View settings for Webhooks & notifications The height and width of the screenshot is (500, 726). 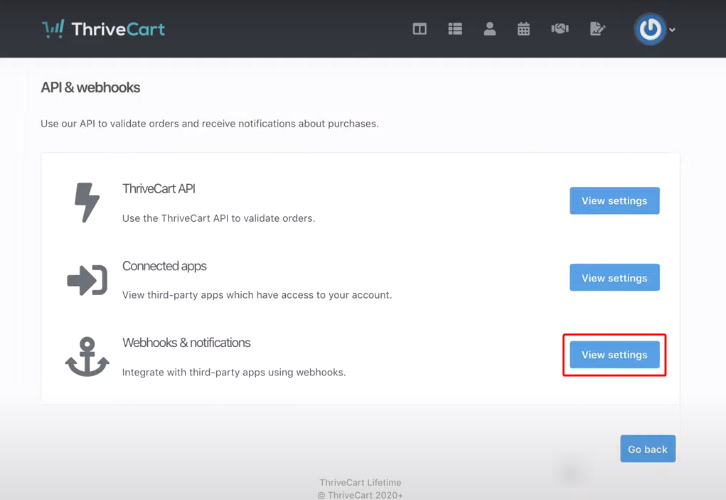[x=614, y=355]
